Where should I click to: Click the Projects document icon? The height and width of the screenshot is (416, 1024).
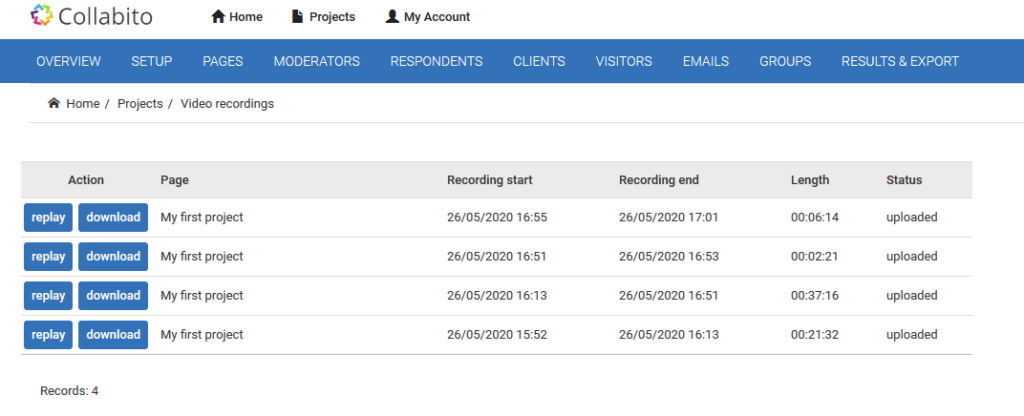(x=298, y=17)
